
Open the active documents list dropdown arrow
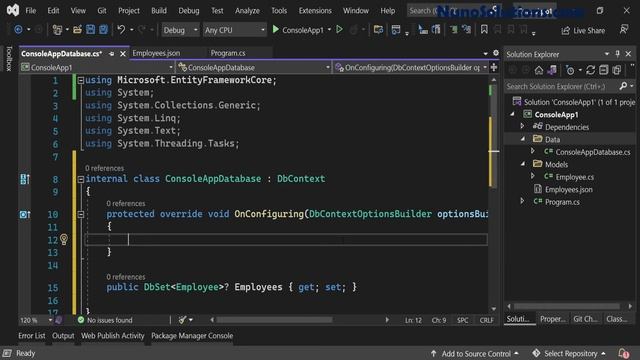[485, 53]
